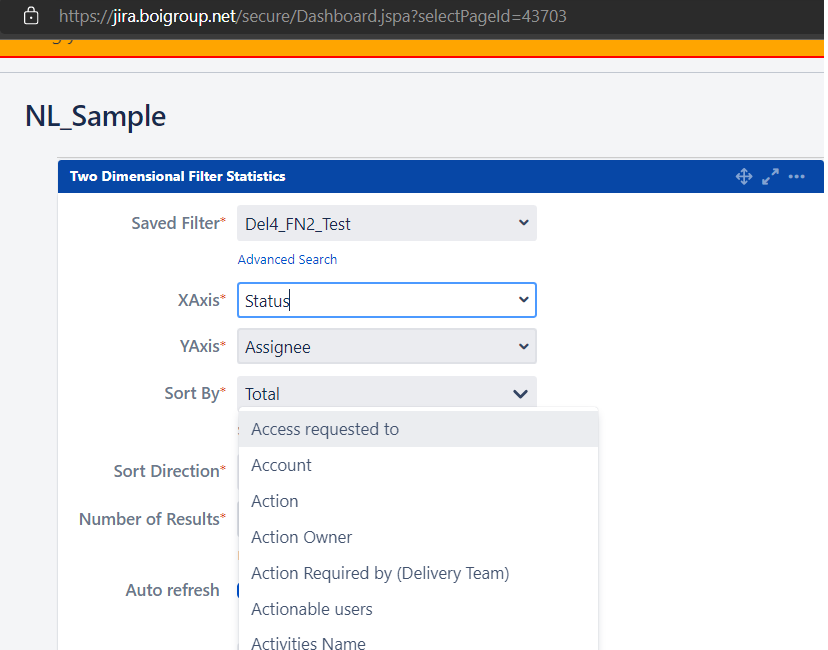Click the browser URL address text
This screenshot has height=650, width=828.
coord(313,16)
